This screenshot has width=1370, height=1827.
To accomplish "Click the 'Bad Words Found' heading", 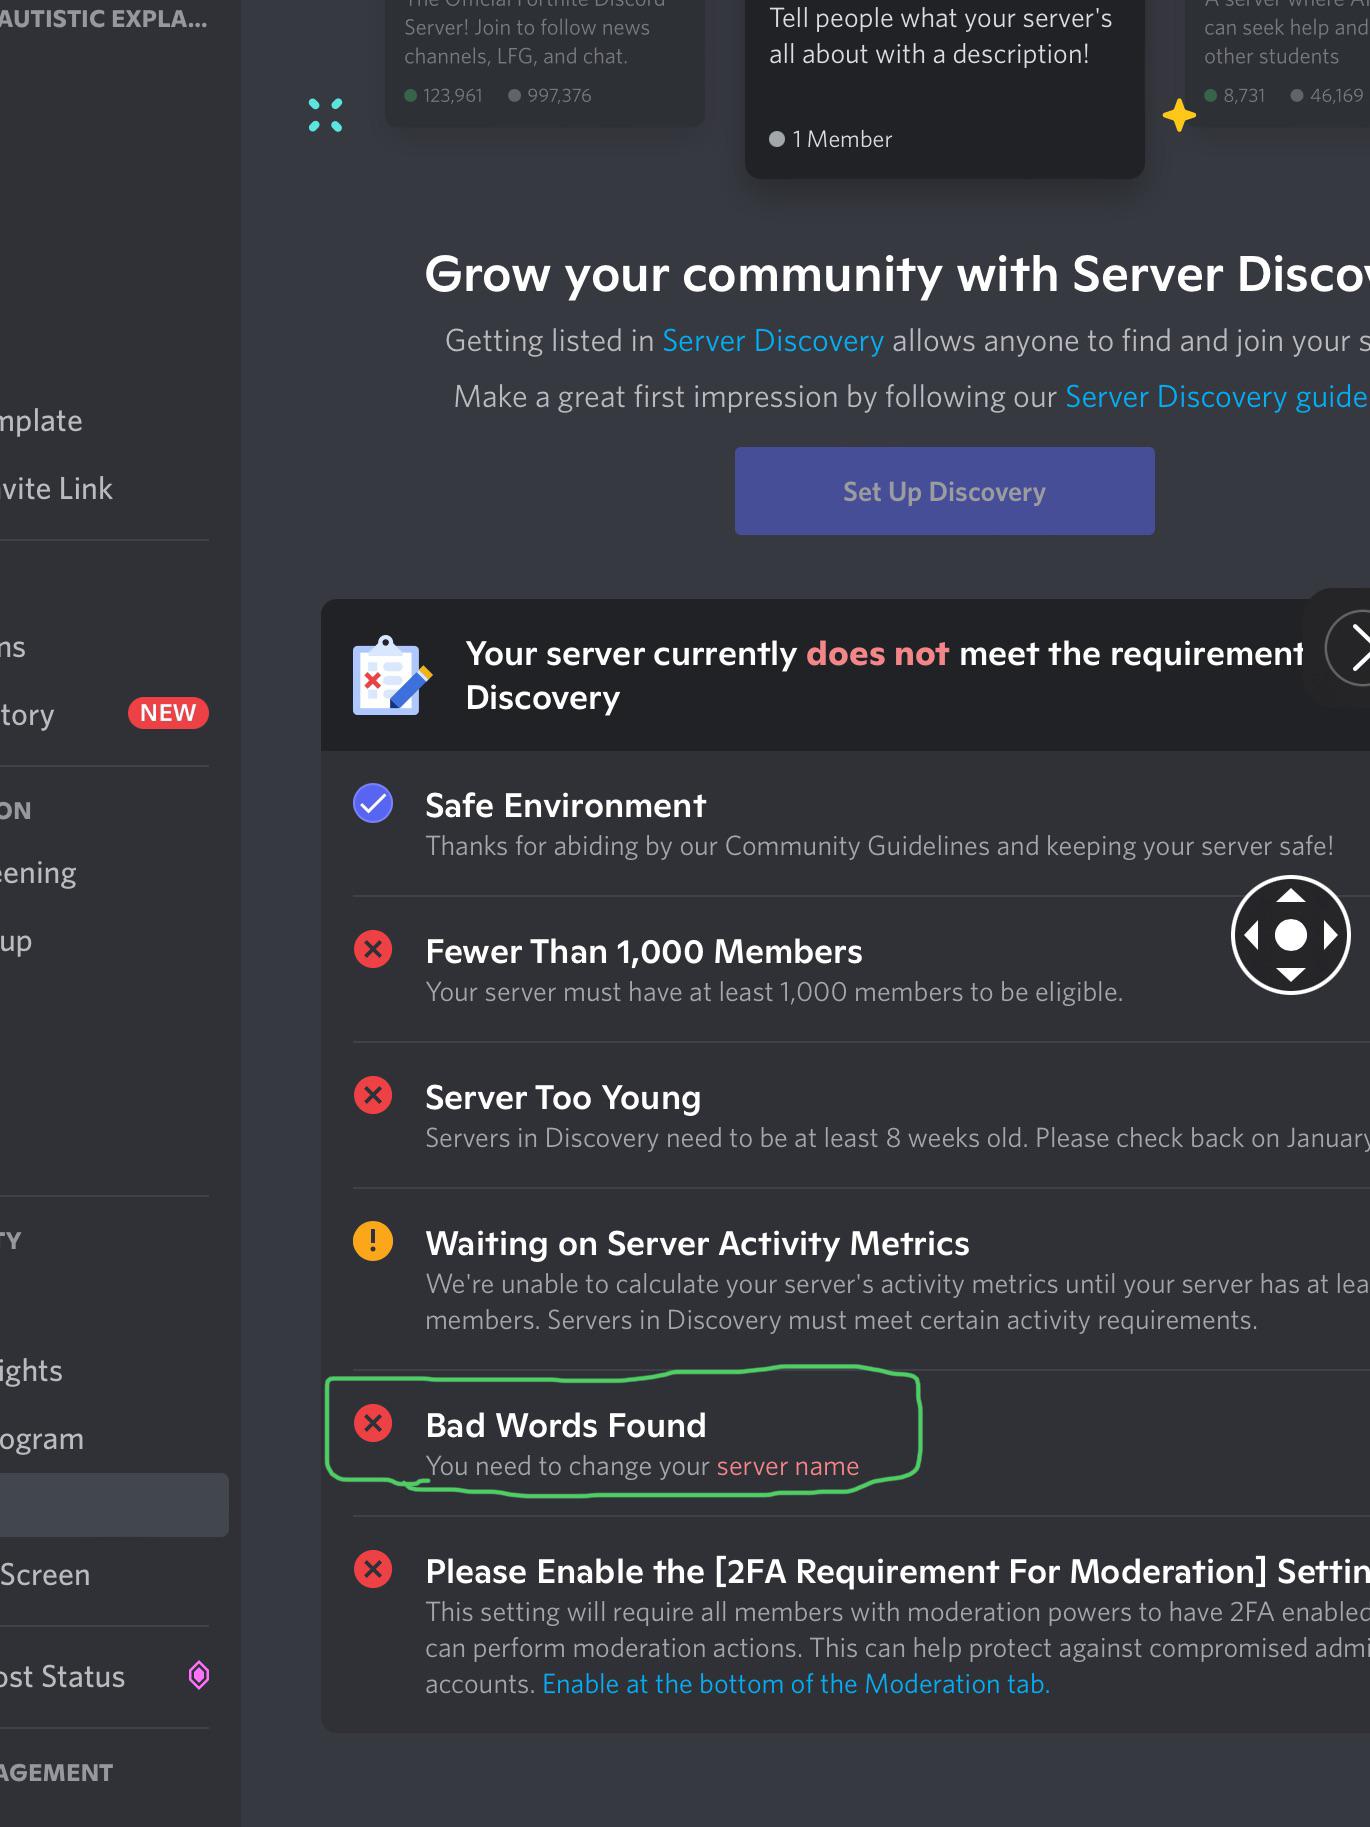I will pyautogui.click(x=566, y=1425).
